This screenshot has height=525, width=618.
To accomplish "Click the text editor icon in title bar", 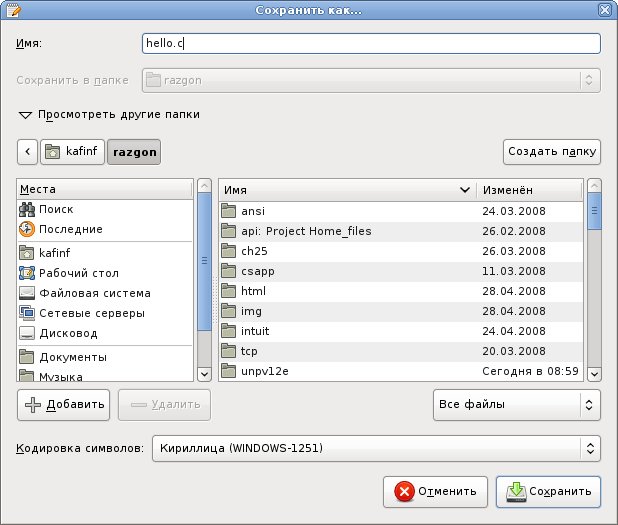I will 13,10.
